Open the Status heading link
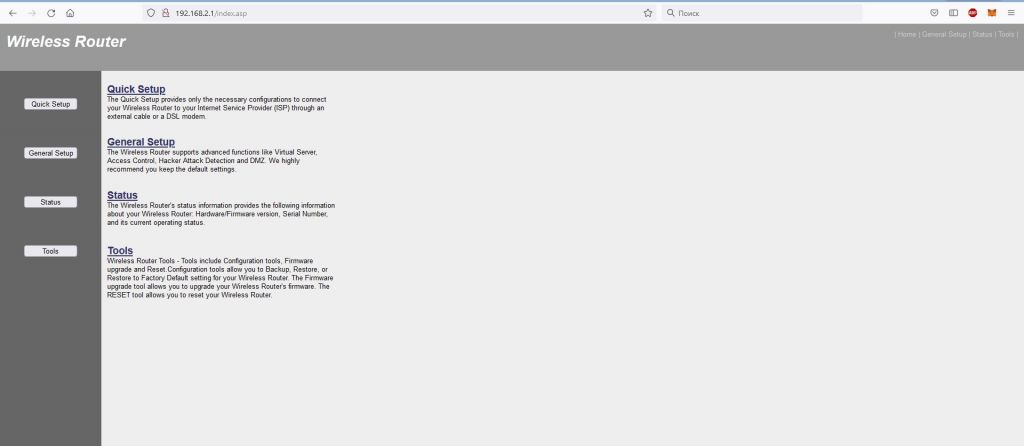 point(122,195)
